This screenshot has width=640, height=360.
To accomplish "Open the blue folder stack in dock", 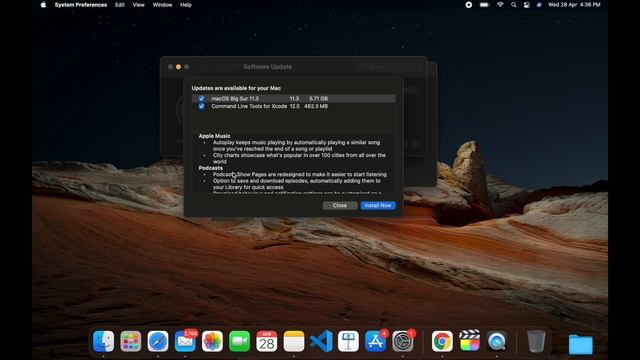I will [580, 344].
